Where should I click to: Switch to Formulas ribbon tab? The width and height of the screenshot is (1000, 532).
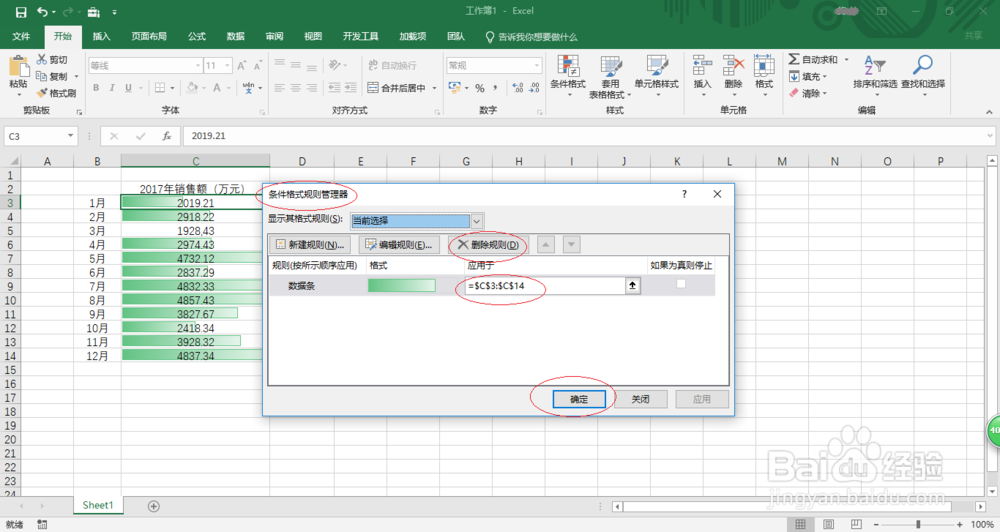click(196, 36)
